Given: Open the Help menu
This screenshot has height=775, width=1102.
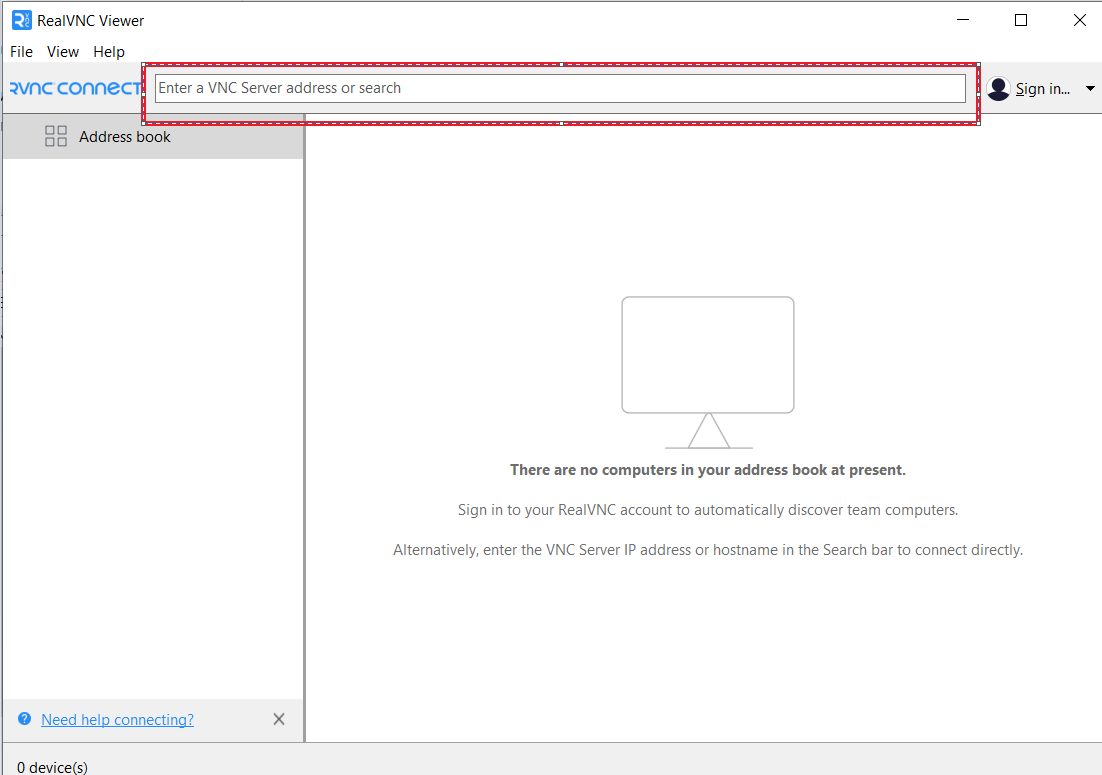Looking at the screenshot, I should pos(109,52).
